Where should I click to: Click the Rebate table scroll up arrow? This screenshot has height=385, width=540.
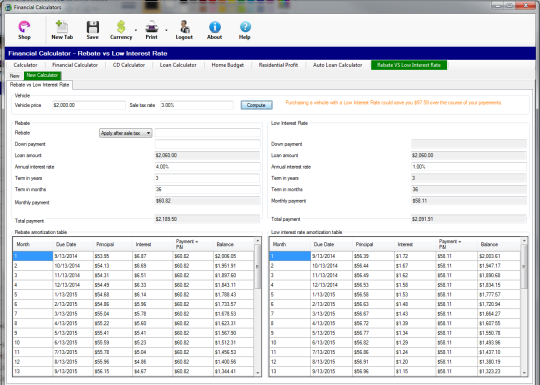257,240
